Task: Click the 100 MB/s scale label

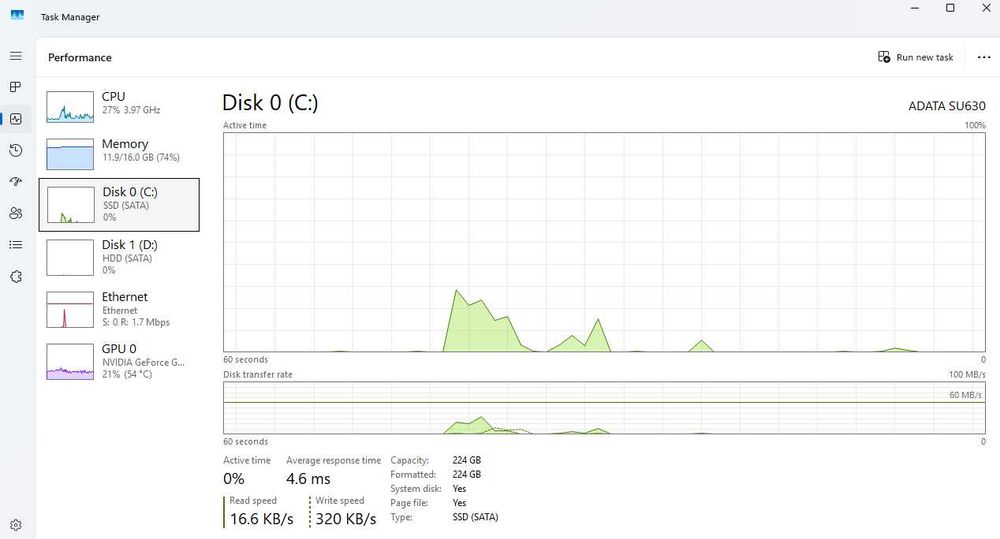Action: coord(967,374)
